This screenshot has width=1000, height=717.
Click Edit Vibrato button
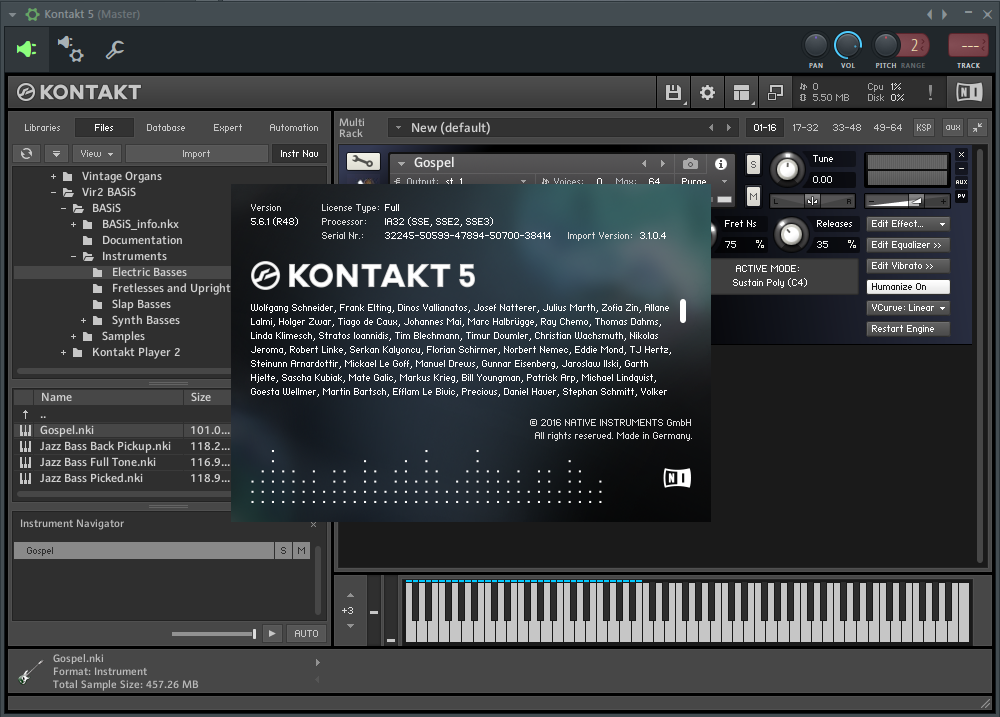[908, 266]
